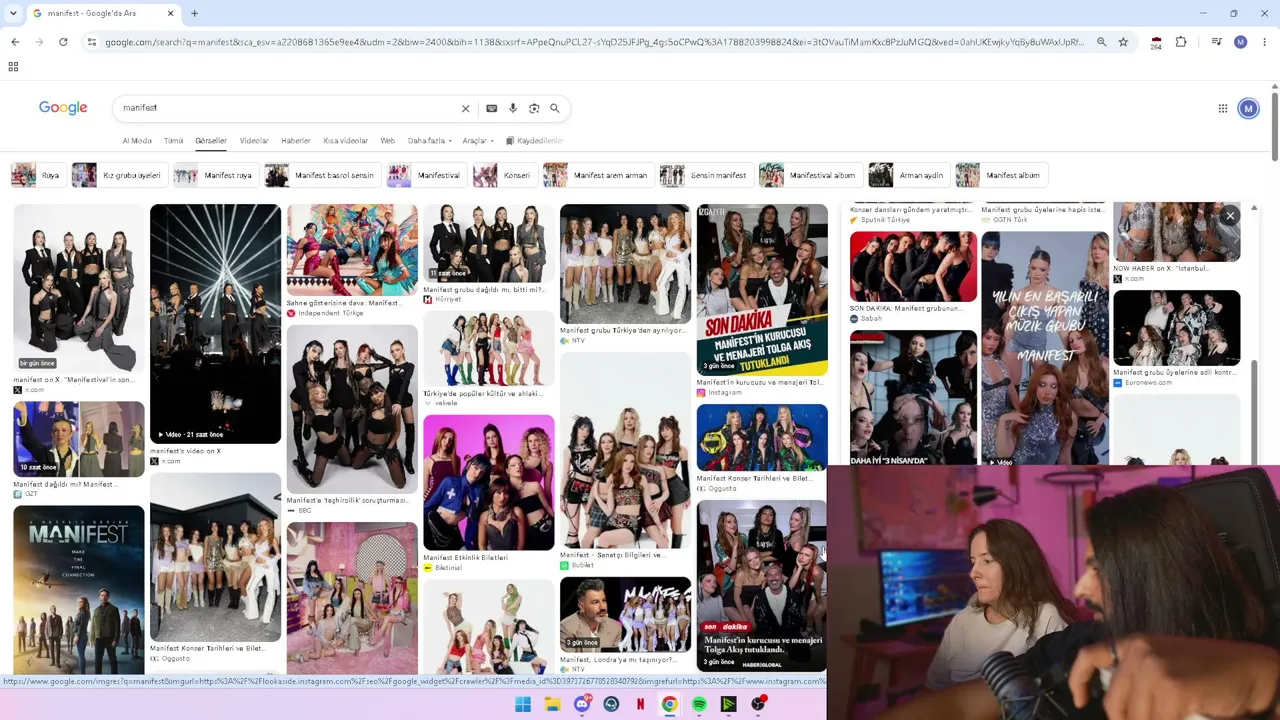Go back to the previous page
The image size is (1280, 720).
coord(15,42)
